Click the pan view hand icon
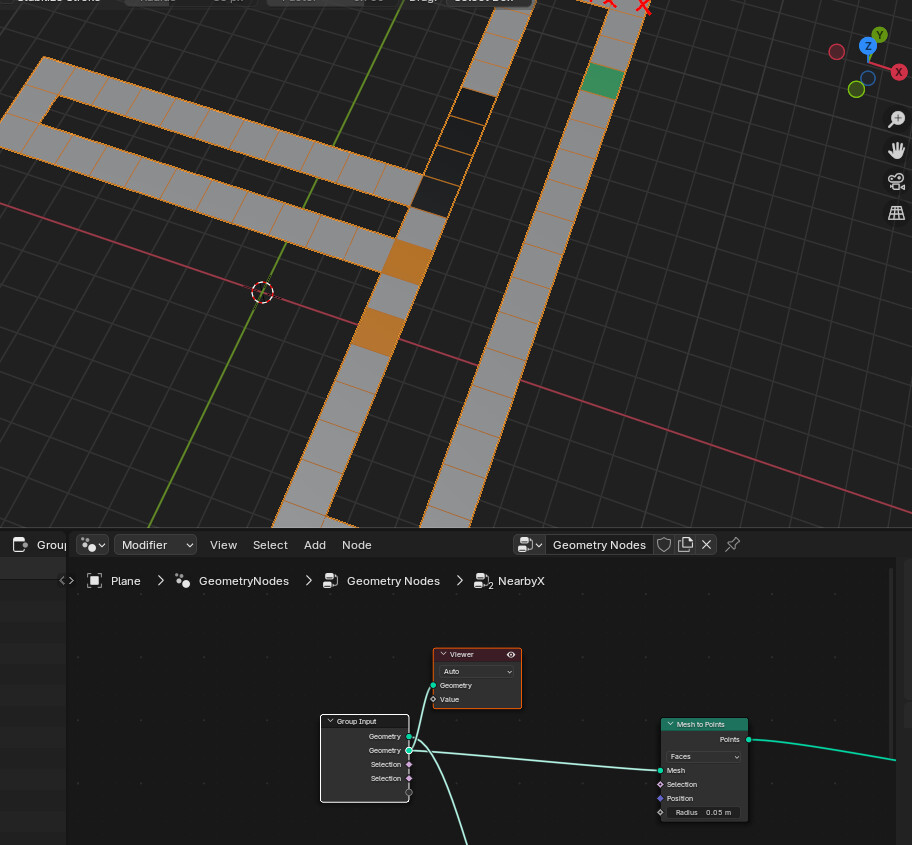Screen dimensions: 912x845 coord(896,150)
